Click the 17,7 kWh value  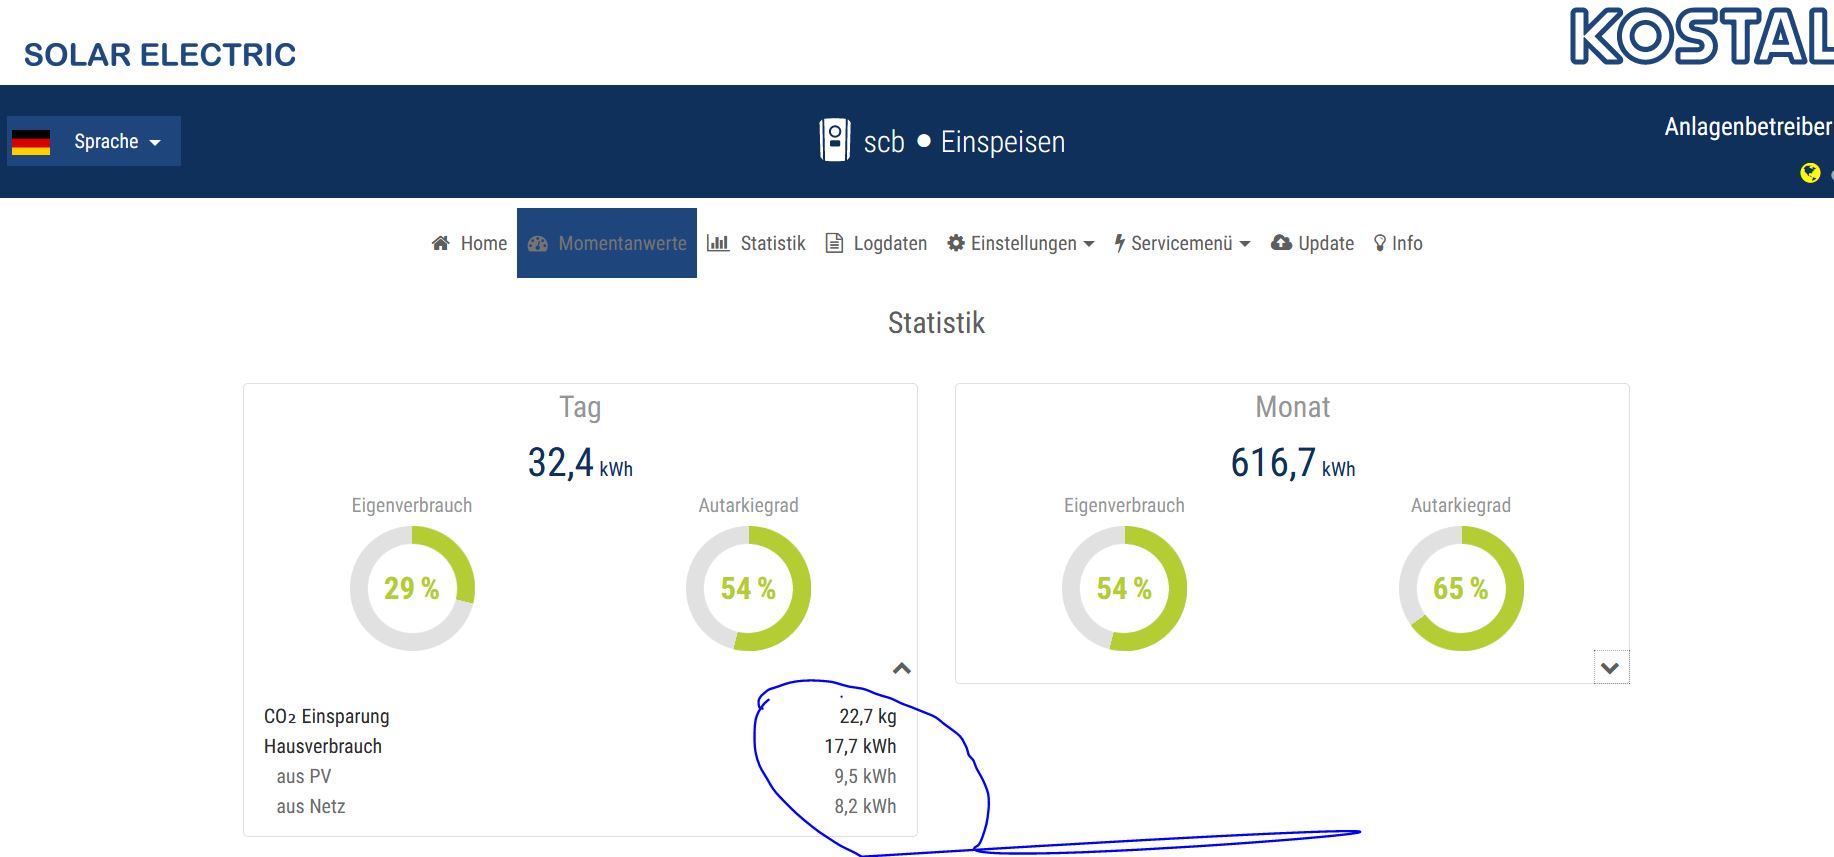[x=860, y=746]
